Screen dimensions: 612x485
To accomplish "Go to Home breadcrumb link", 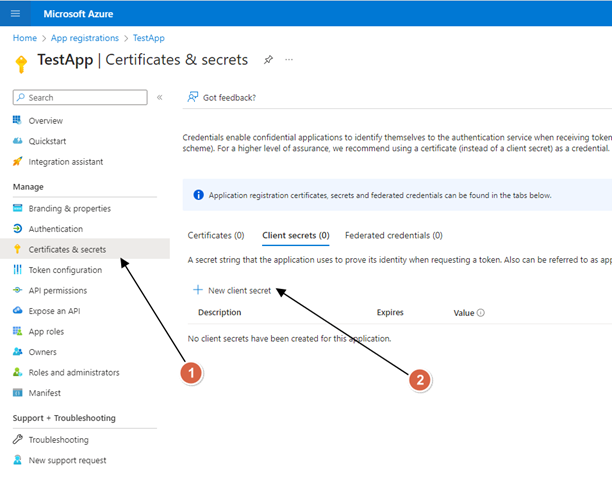I will coord(25,38).
